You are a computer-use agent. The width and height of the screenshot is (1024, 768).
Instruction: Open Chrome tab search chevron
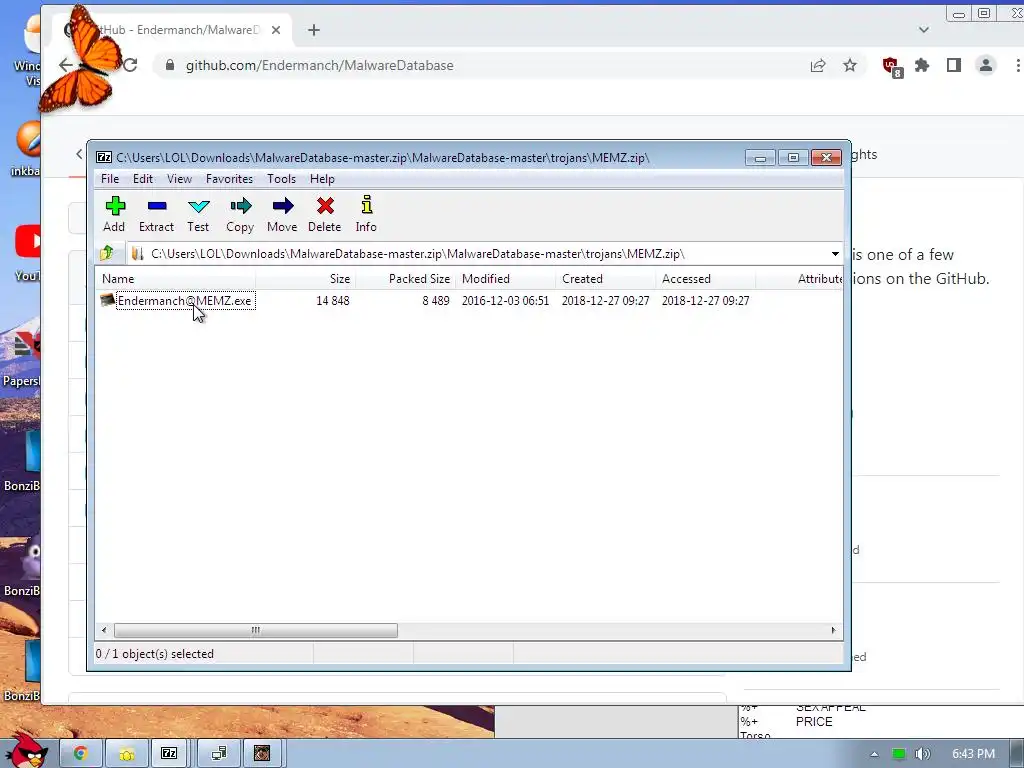pos(923,29)
